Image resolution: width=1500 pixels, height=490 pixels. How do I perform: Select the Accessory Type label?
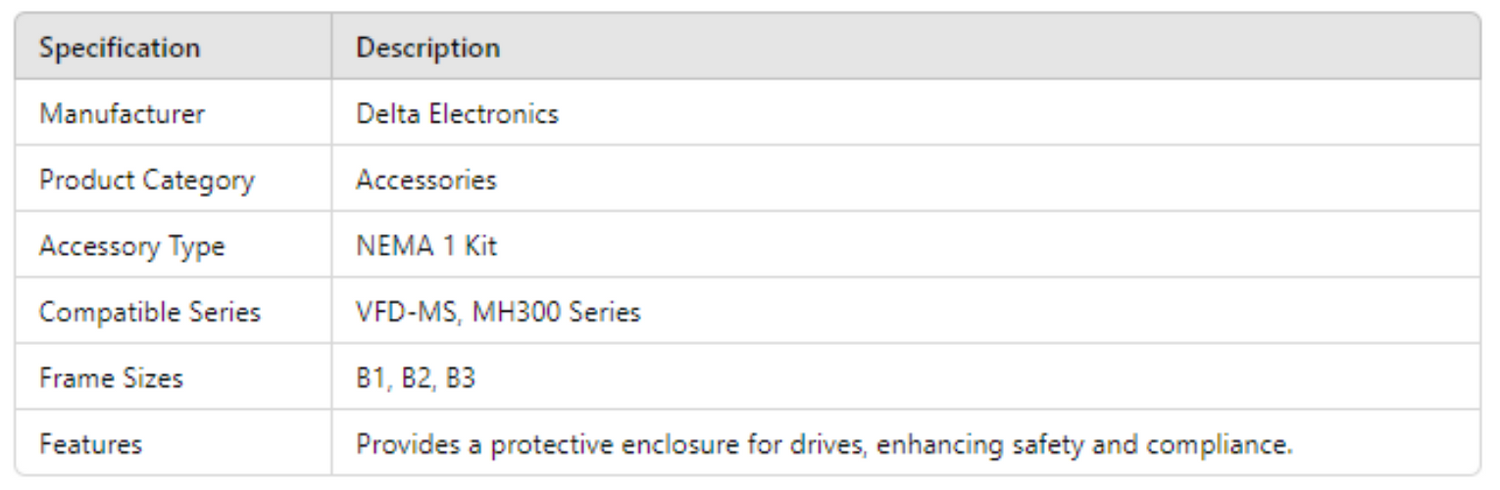coord(132,246)
